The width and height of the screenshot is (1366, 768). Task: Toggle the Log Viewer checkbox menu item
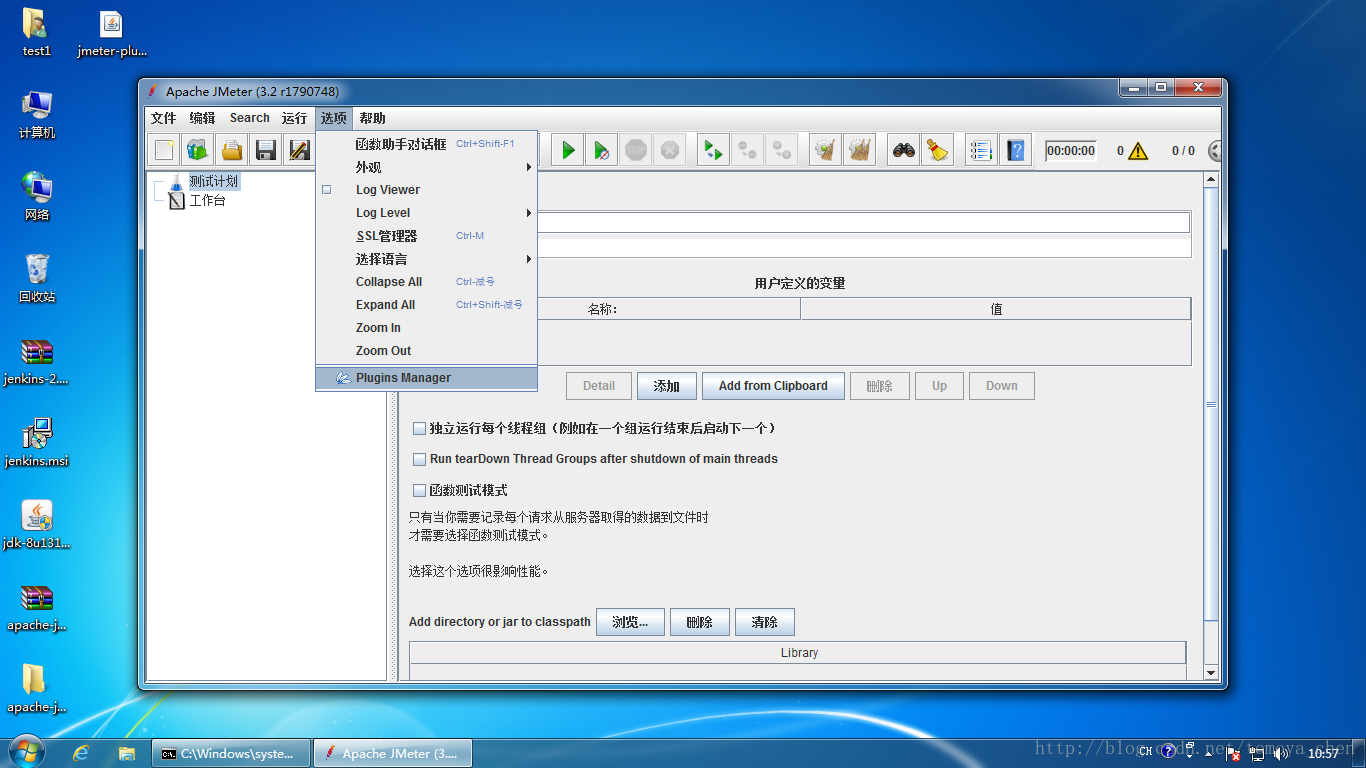(x=427, y=190)
